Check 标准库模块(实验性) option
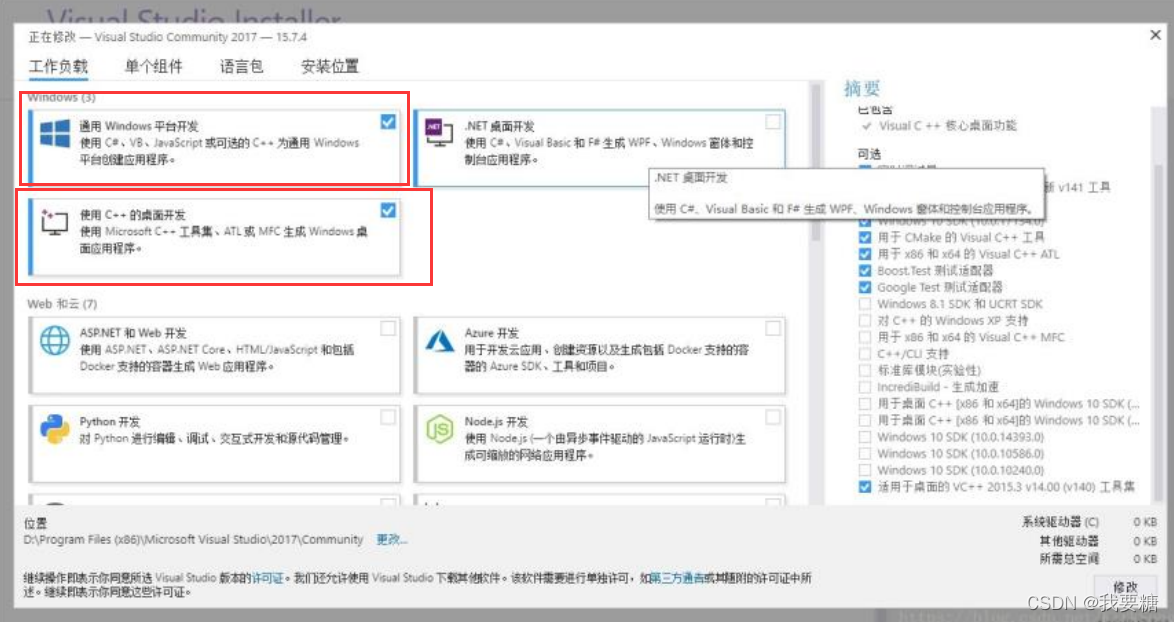 click(x=865, y=371)
